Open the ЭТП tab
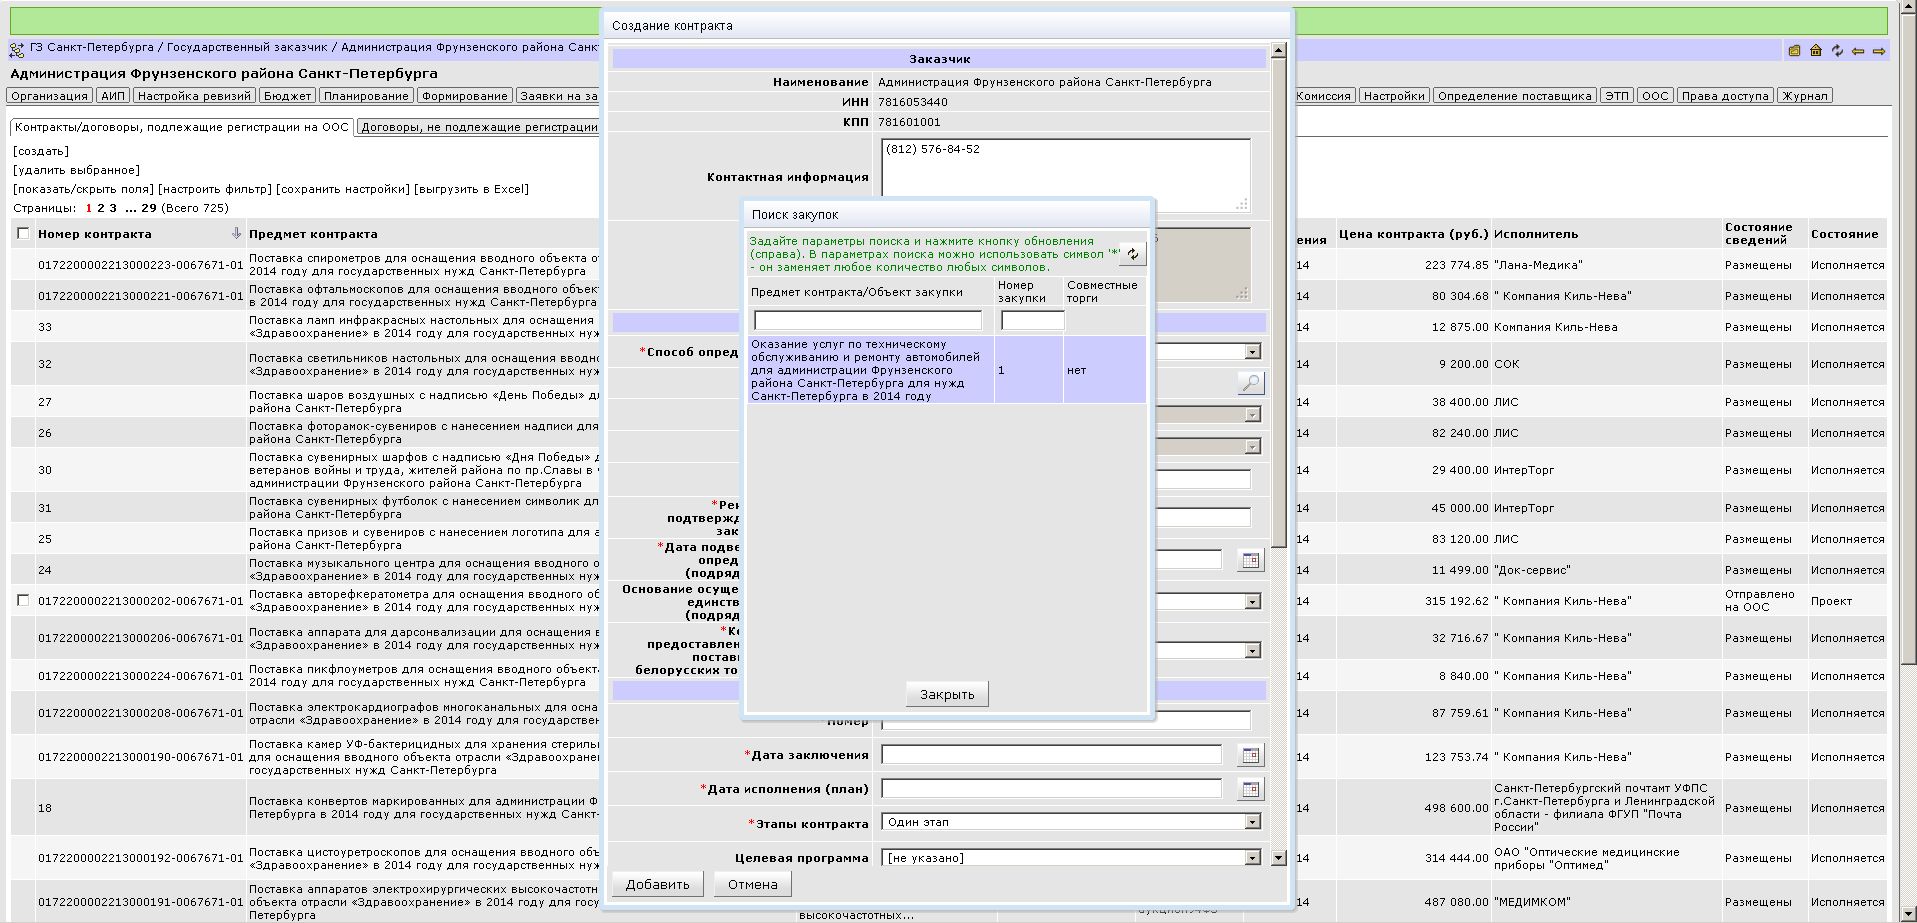Viewport: 1917px width, 923px height. (x=1617, y=96)
